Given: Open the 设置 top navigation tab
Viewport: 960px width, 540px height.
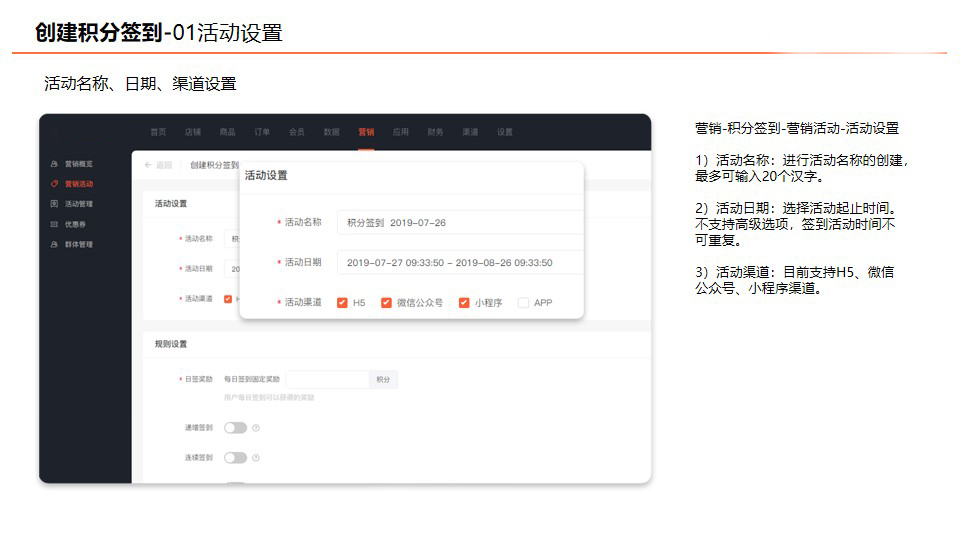Looking at the screenshot, I should tap(505, 132).
